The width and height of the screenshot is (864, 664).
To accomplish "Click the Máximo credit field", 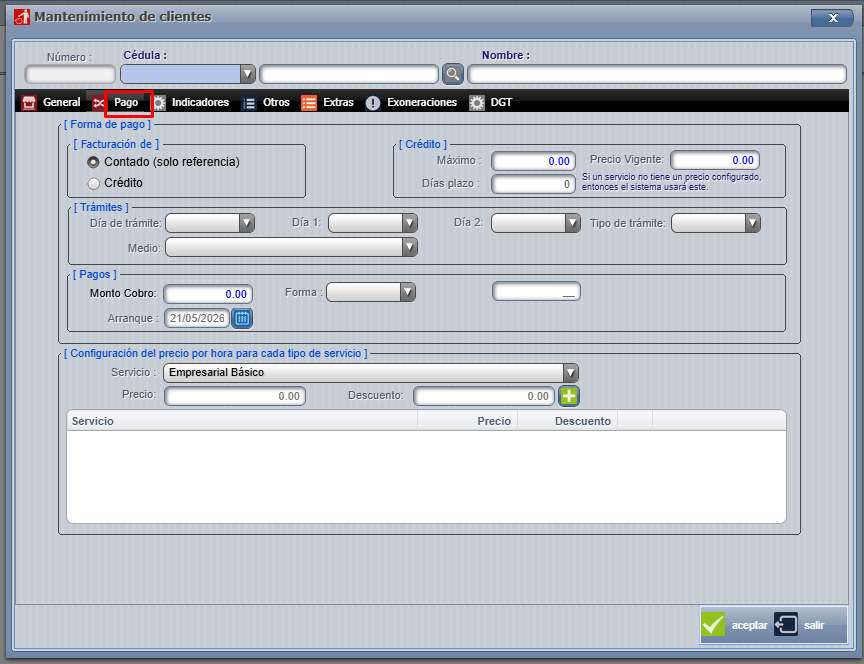I will [x=533, y=161].
